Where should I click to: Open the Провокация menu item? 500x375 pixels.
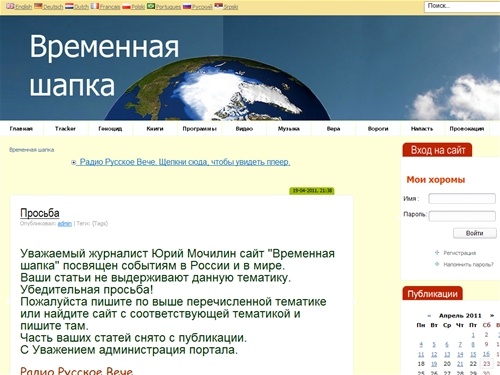click(467, 129)
